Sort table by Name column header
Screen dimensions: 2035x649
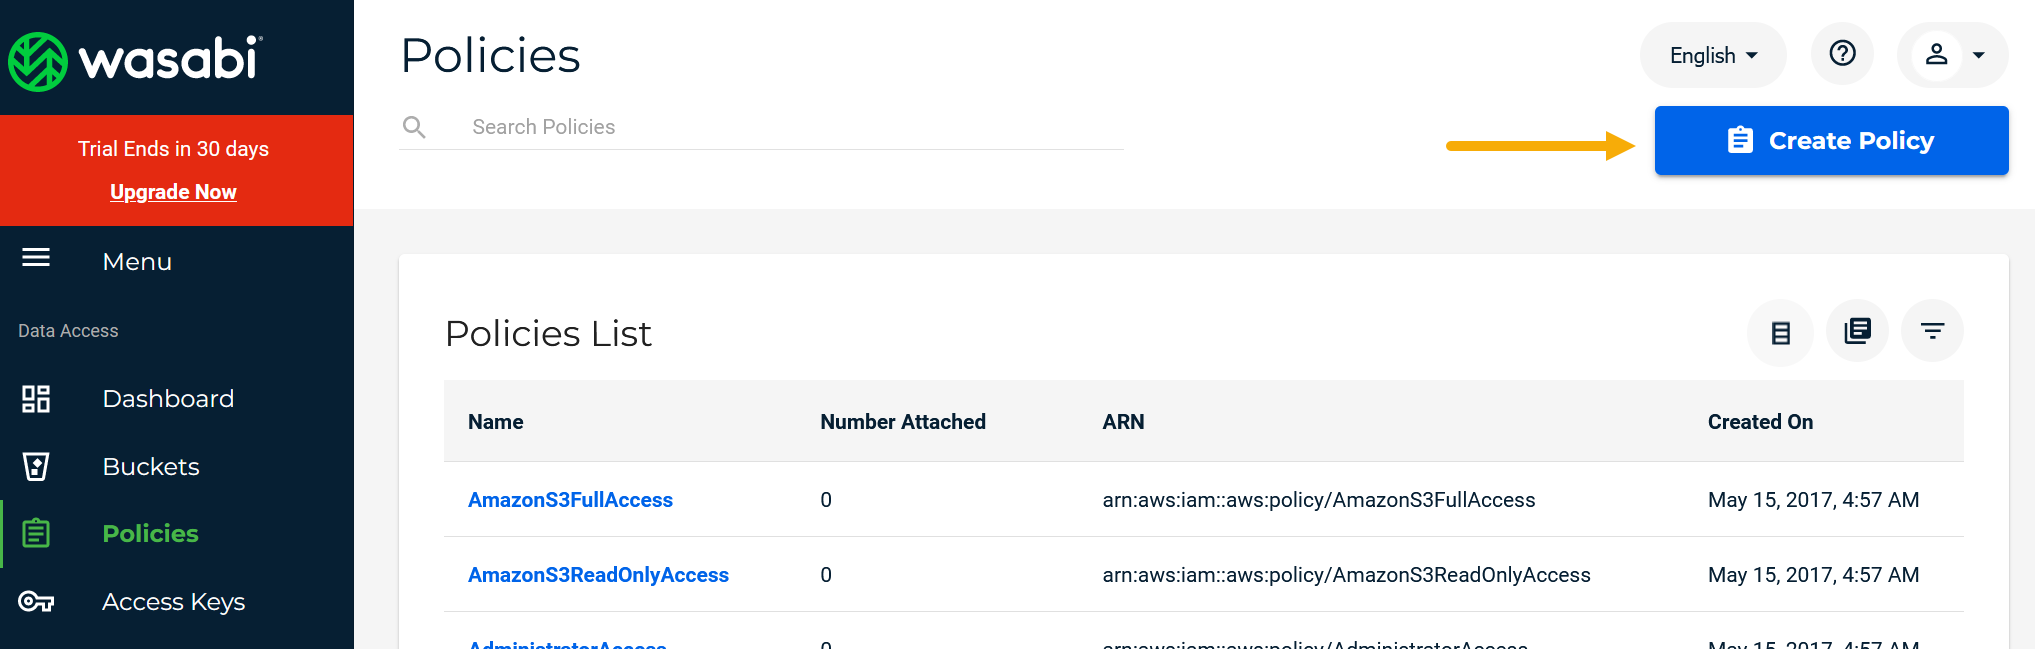coord(496,422)
